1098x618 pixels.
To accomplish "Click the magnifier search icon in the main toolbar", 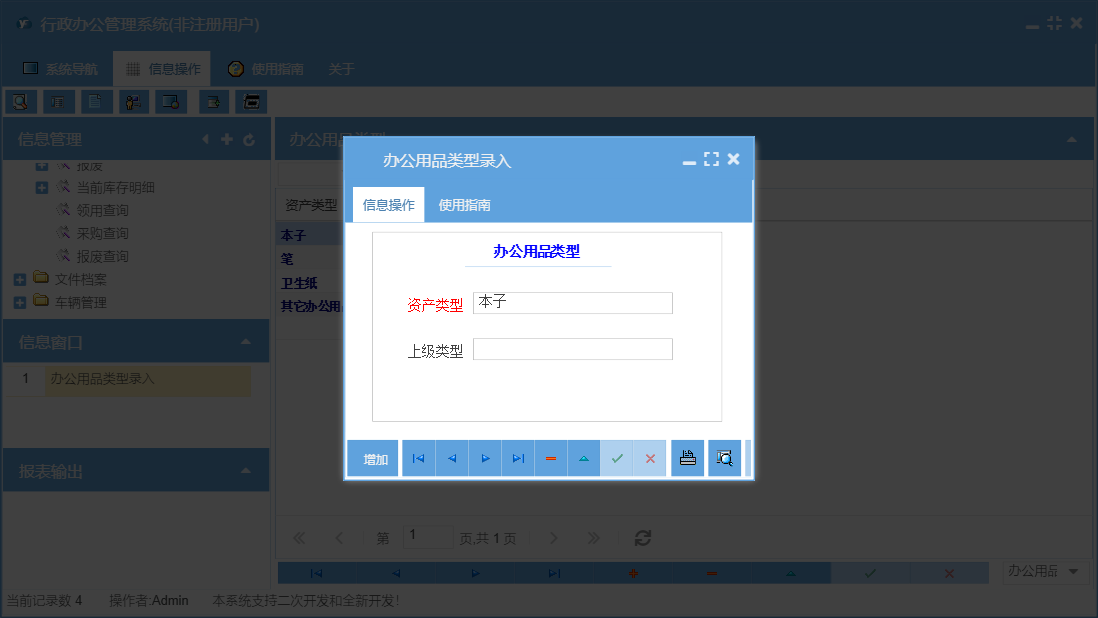I will click(x=21, y=101).
